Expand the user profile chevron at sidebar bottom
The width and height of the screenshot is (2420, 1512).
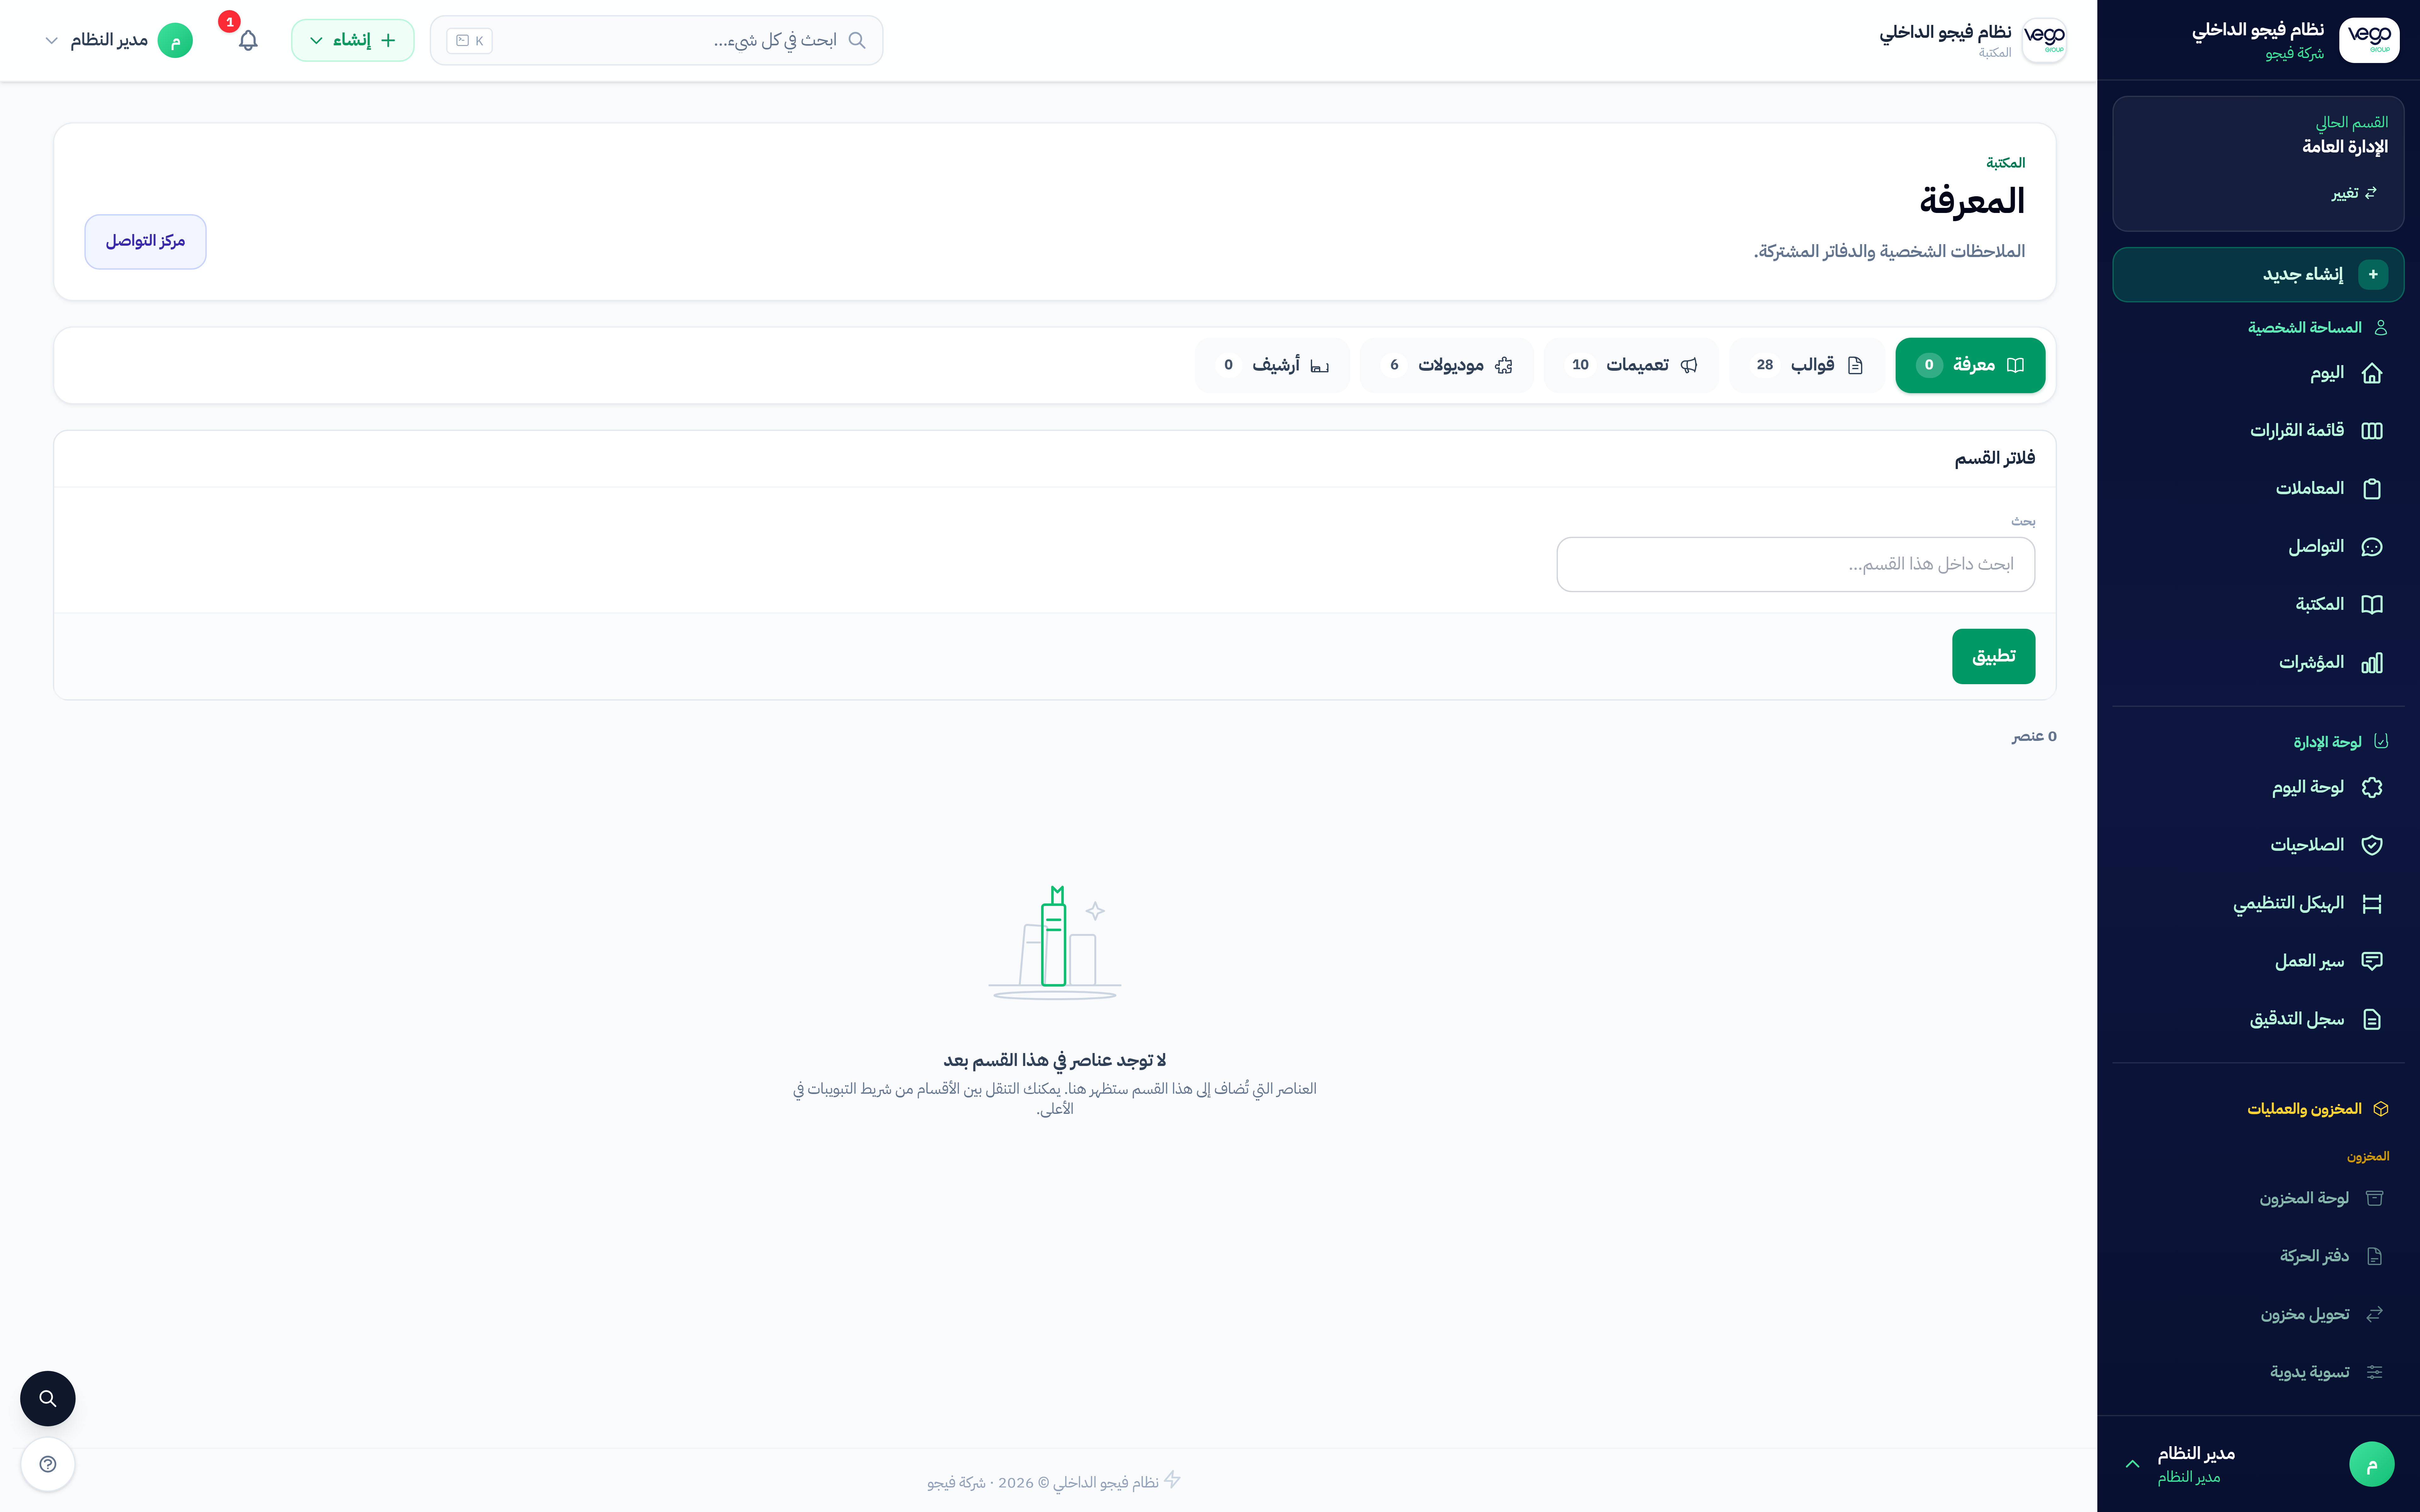(x=2132, y=1464)
